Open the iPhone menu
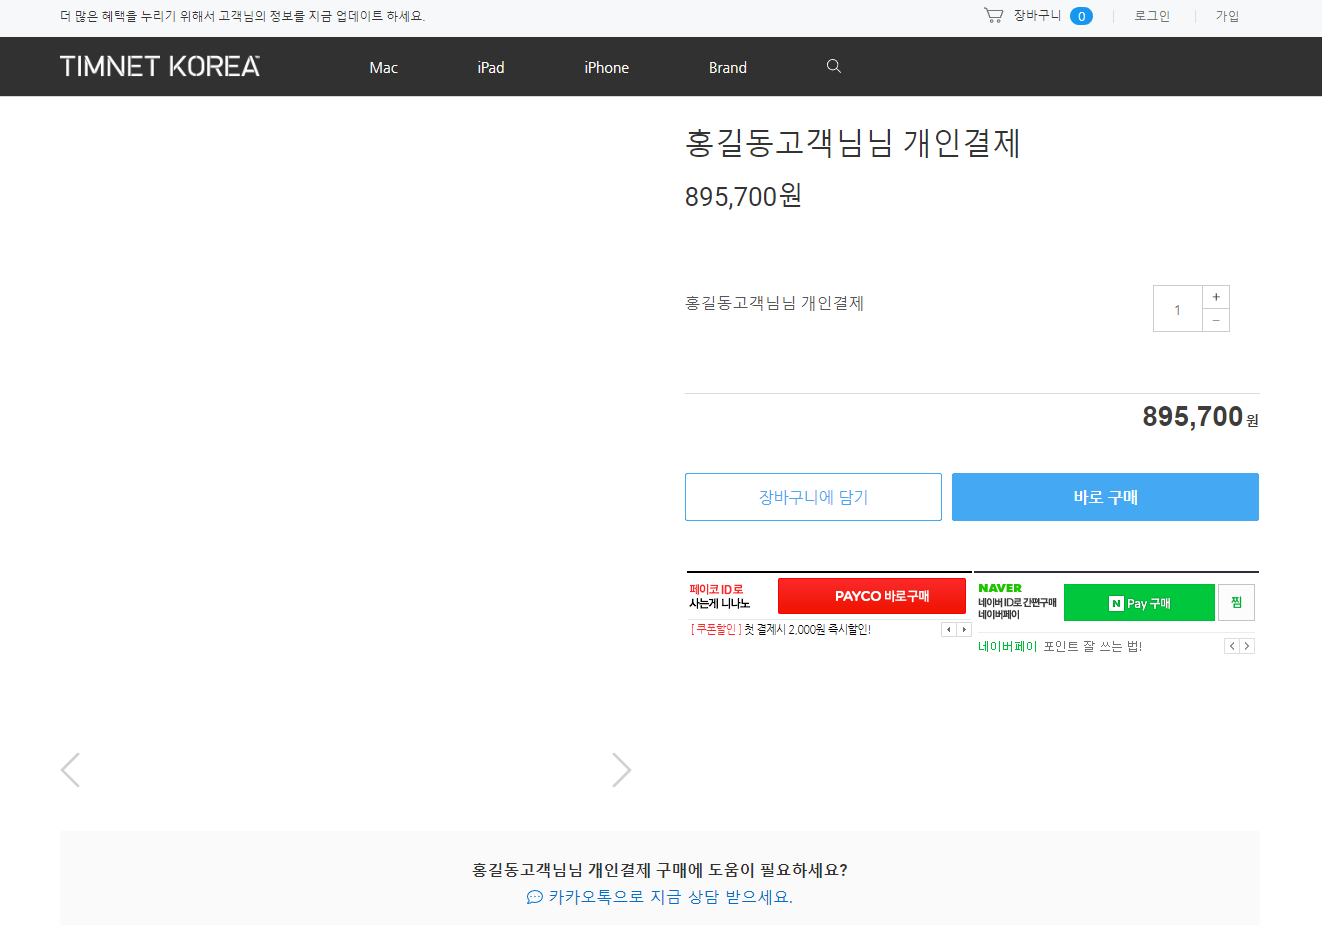Viewport: 1322px width, 925px height. click(x=606, y=68)
